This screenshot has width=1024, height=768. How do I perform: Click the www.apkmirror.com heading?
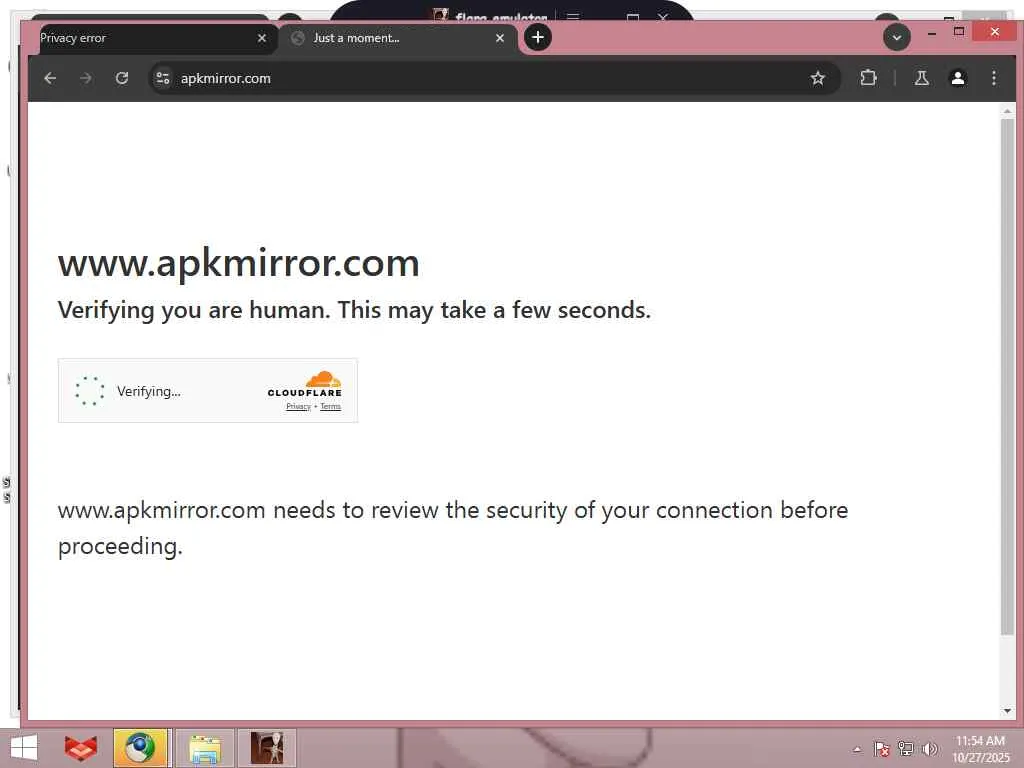coord(238,263)
